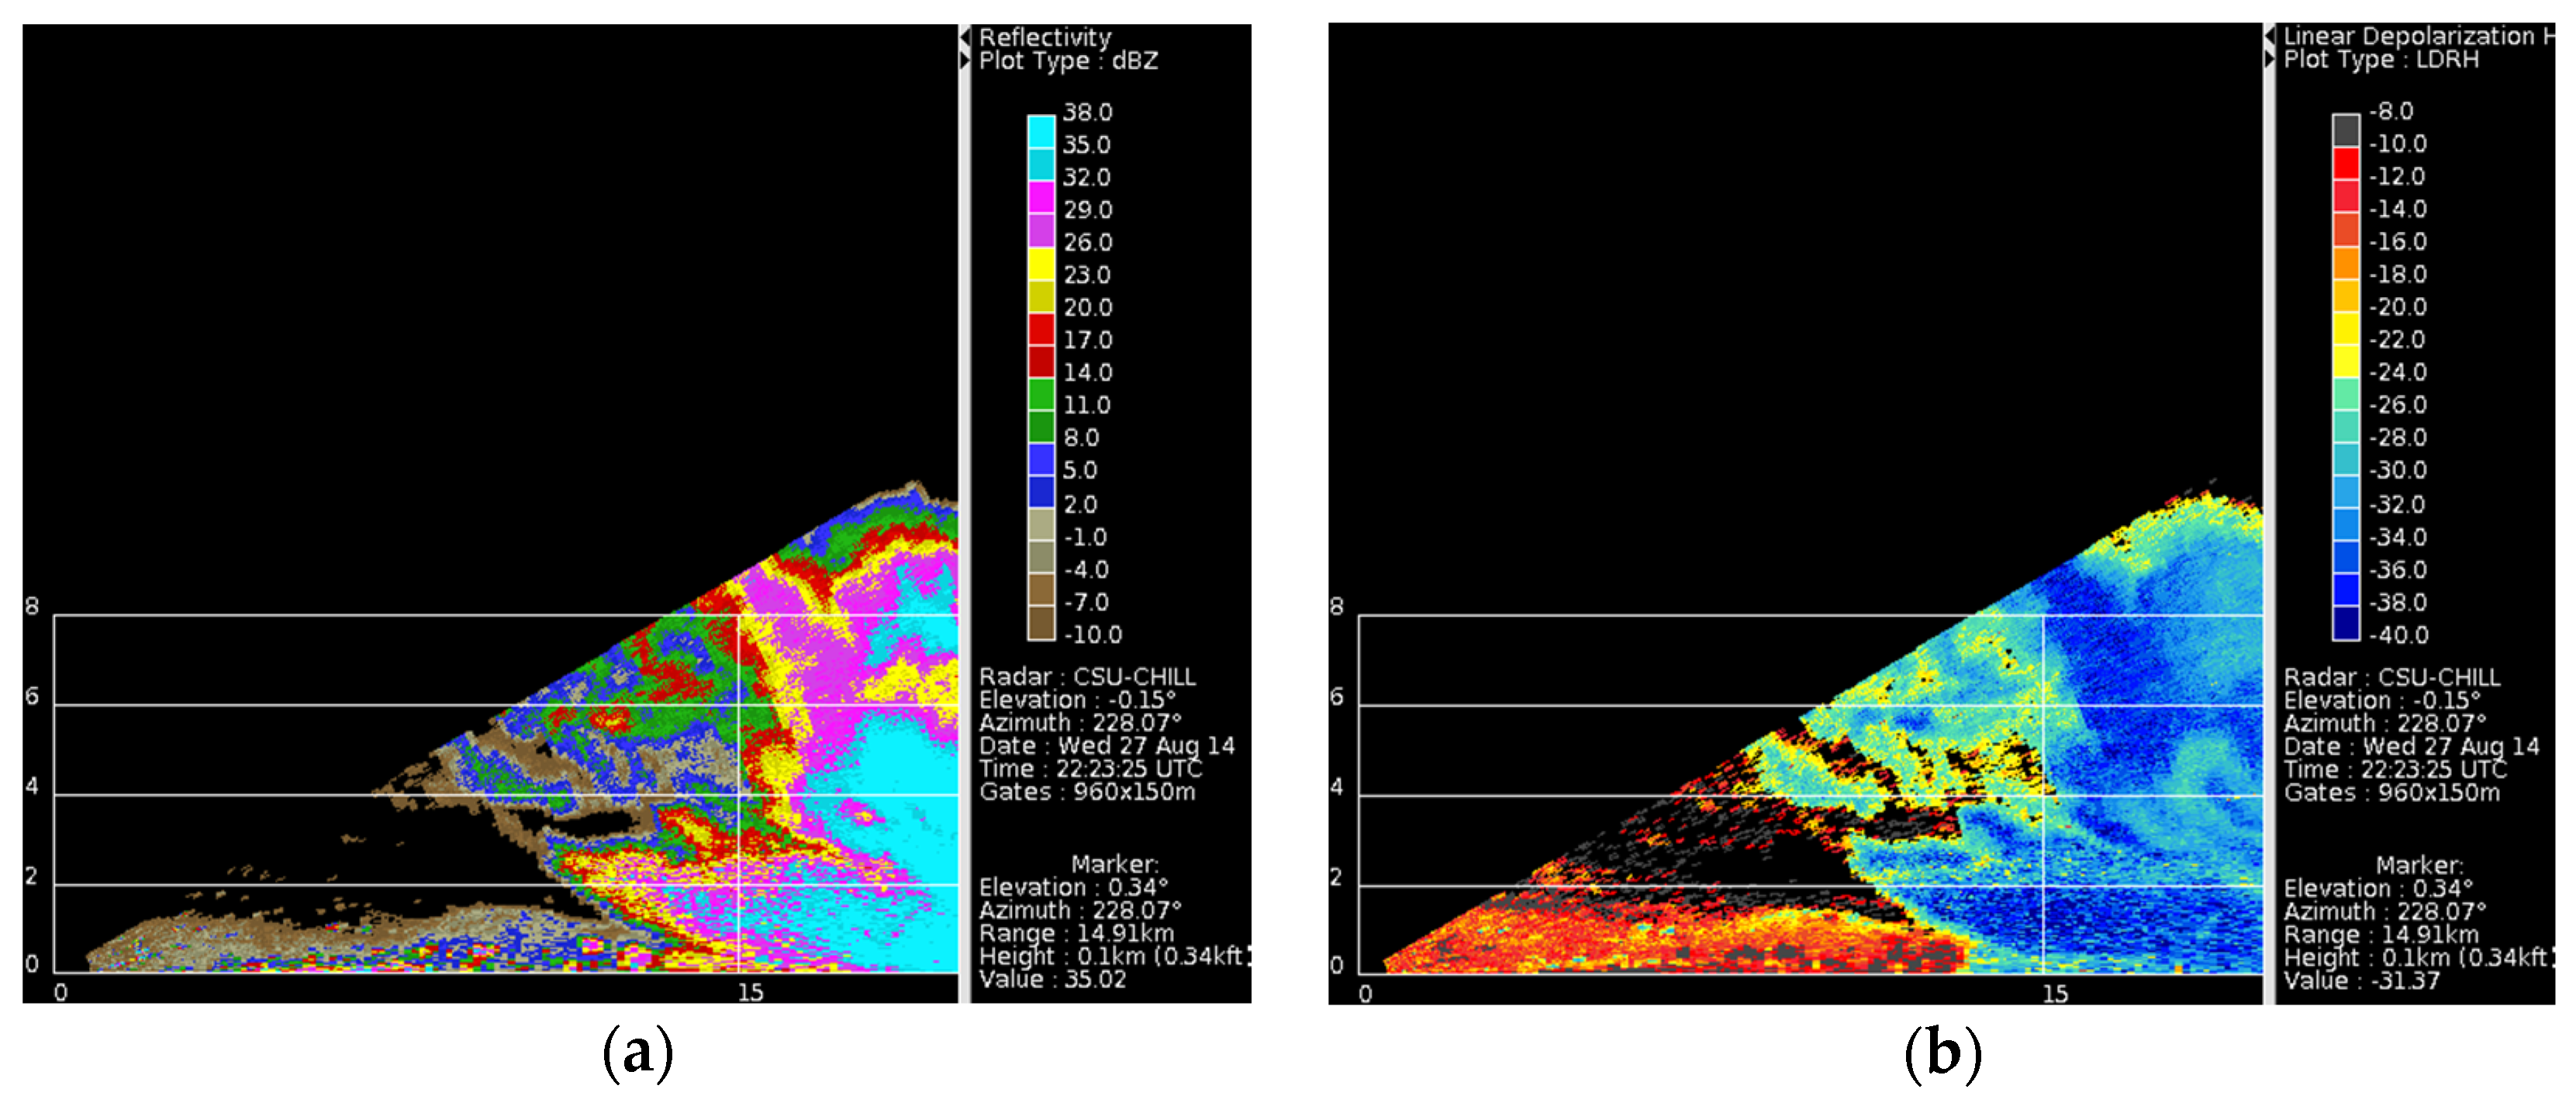Pick the red 17.0 dBZ legend swatch

click(x=1041, y=329)
